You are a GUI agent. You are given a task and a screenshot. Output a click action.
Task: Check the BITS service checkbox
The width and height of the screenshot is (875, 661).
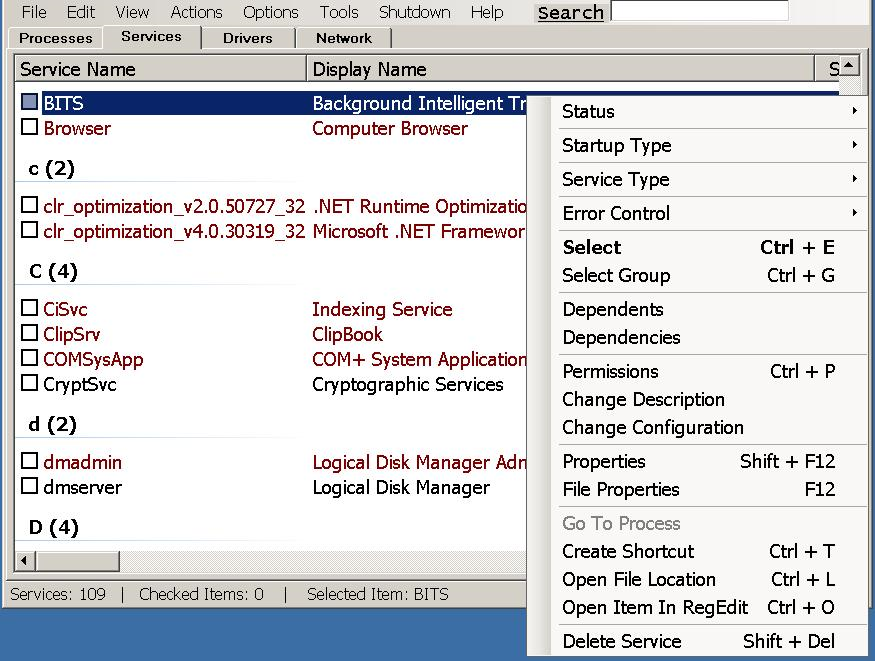pyautogui.click(x=30, y=102)
